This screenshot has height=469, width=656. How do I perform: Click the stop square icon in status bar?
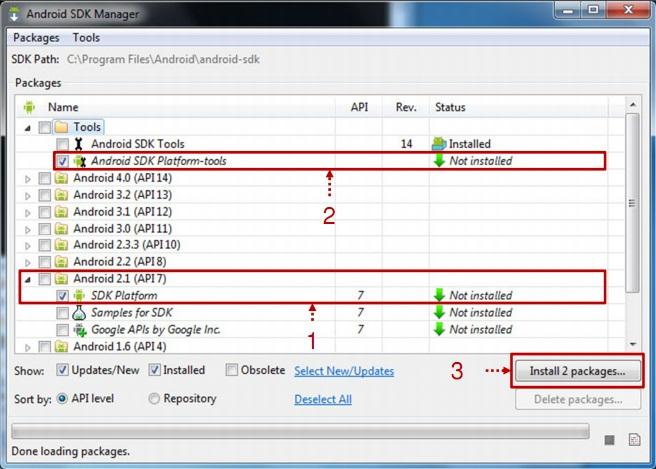[610, 440]
